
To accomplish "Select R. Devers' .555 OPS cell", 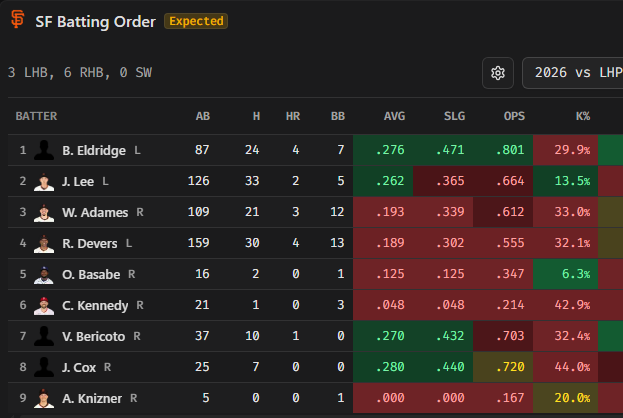I will [503, 243].
